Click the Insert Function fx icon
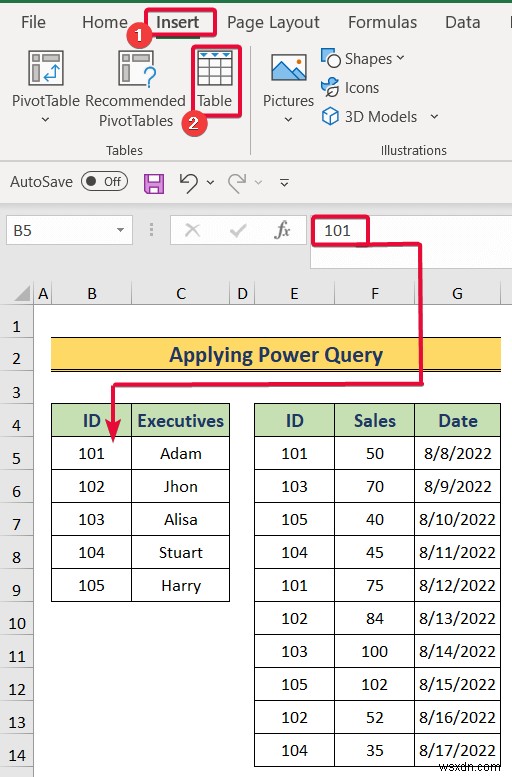 pos(282,230)
